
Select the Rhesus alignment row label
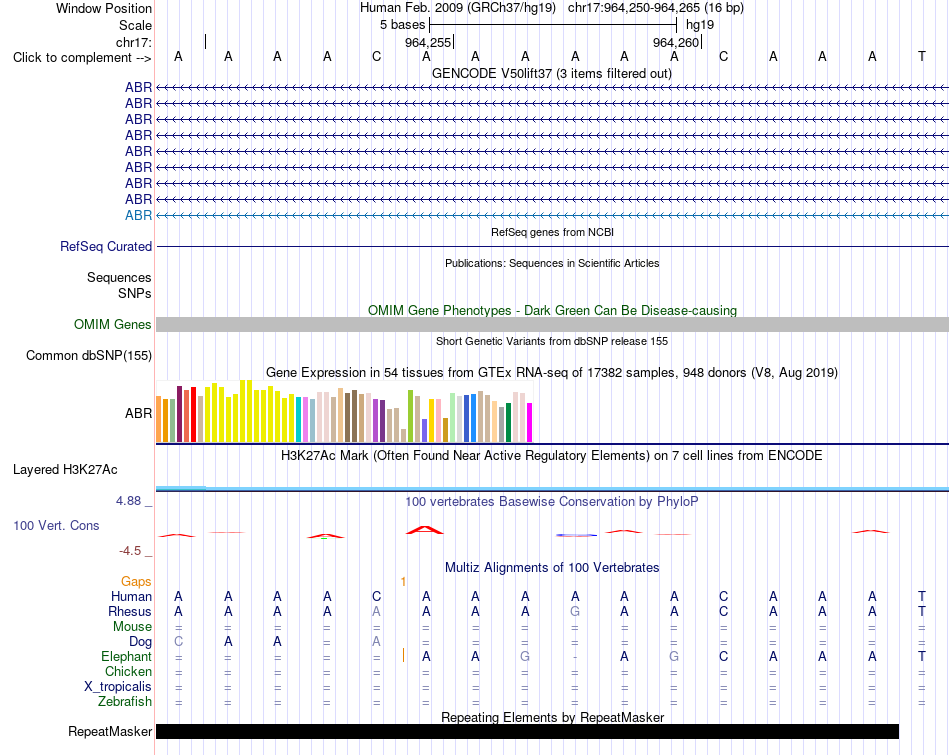coord(130,611)
